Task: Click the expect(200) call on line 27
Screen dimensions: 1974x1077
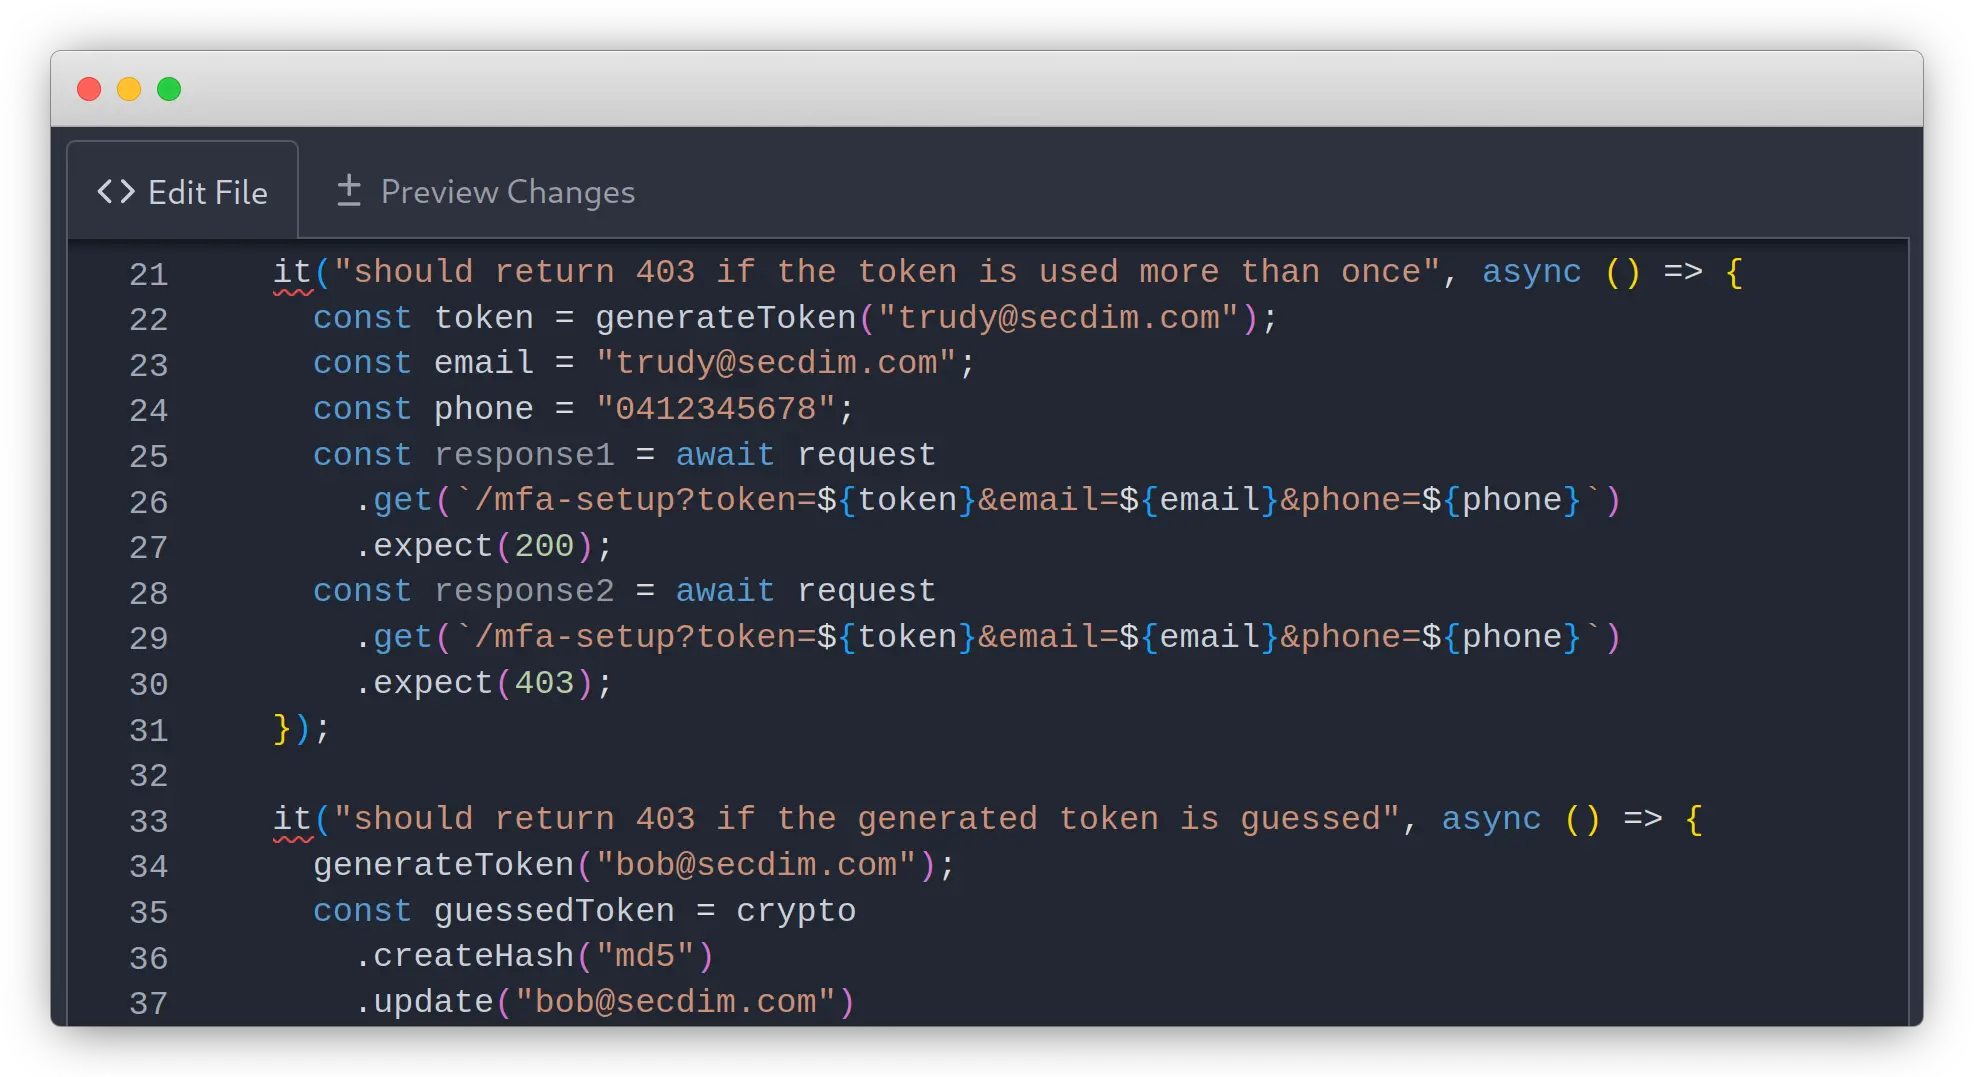Action: tap(482, 546)
